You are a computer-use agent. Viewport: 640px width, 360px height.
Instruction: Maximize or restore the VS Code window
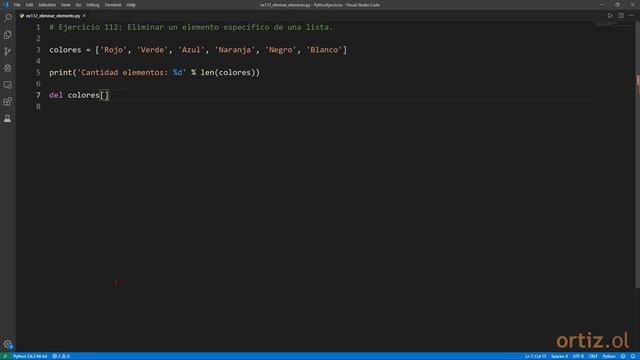coord(617,5)
